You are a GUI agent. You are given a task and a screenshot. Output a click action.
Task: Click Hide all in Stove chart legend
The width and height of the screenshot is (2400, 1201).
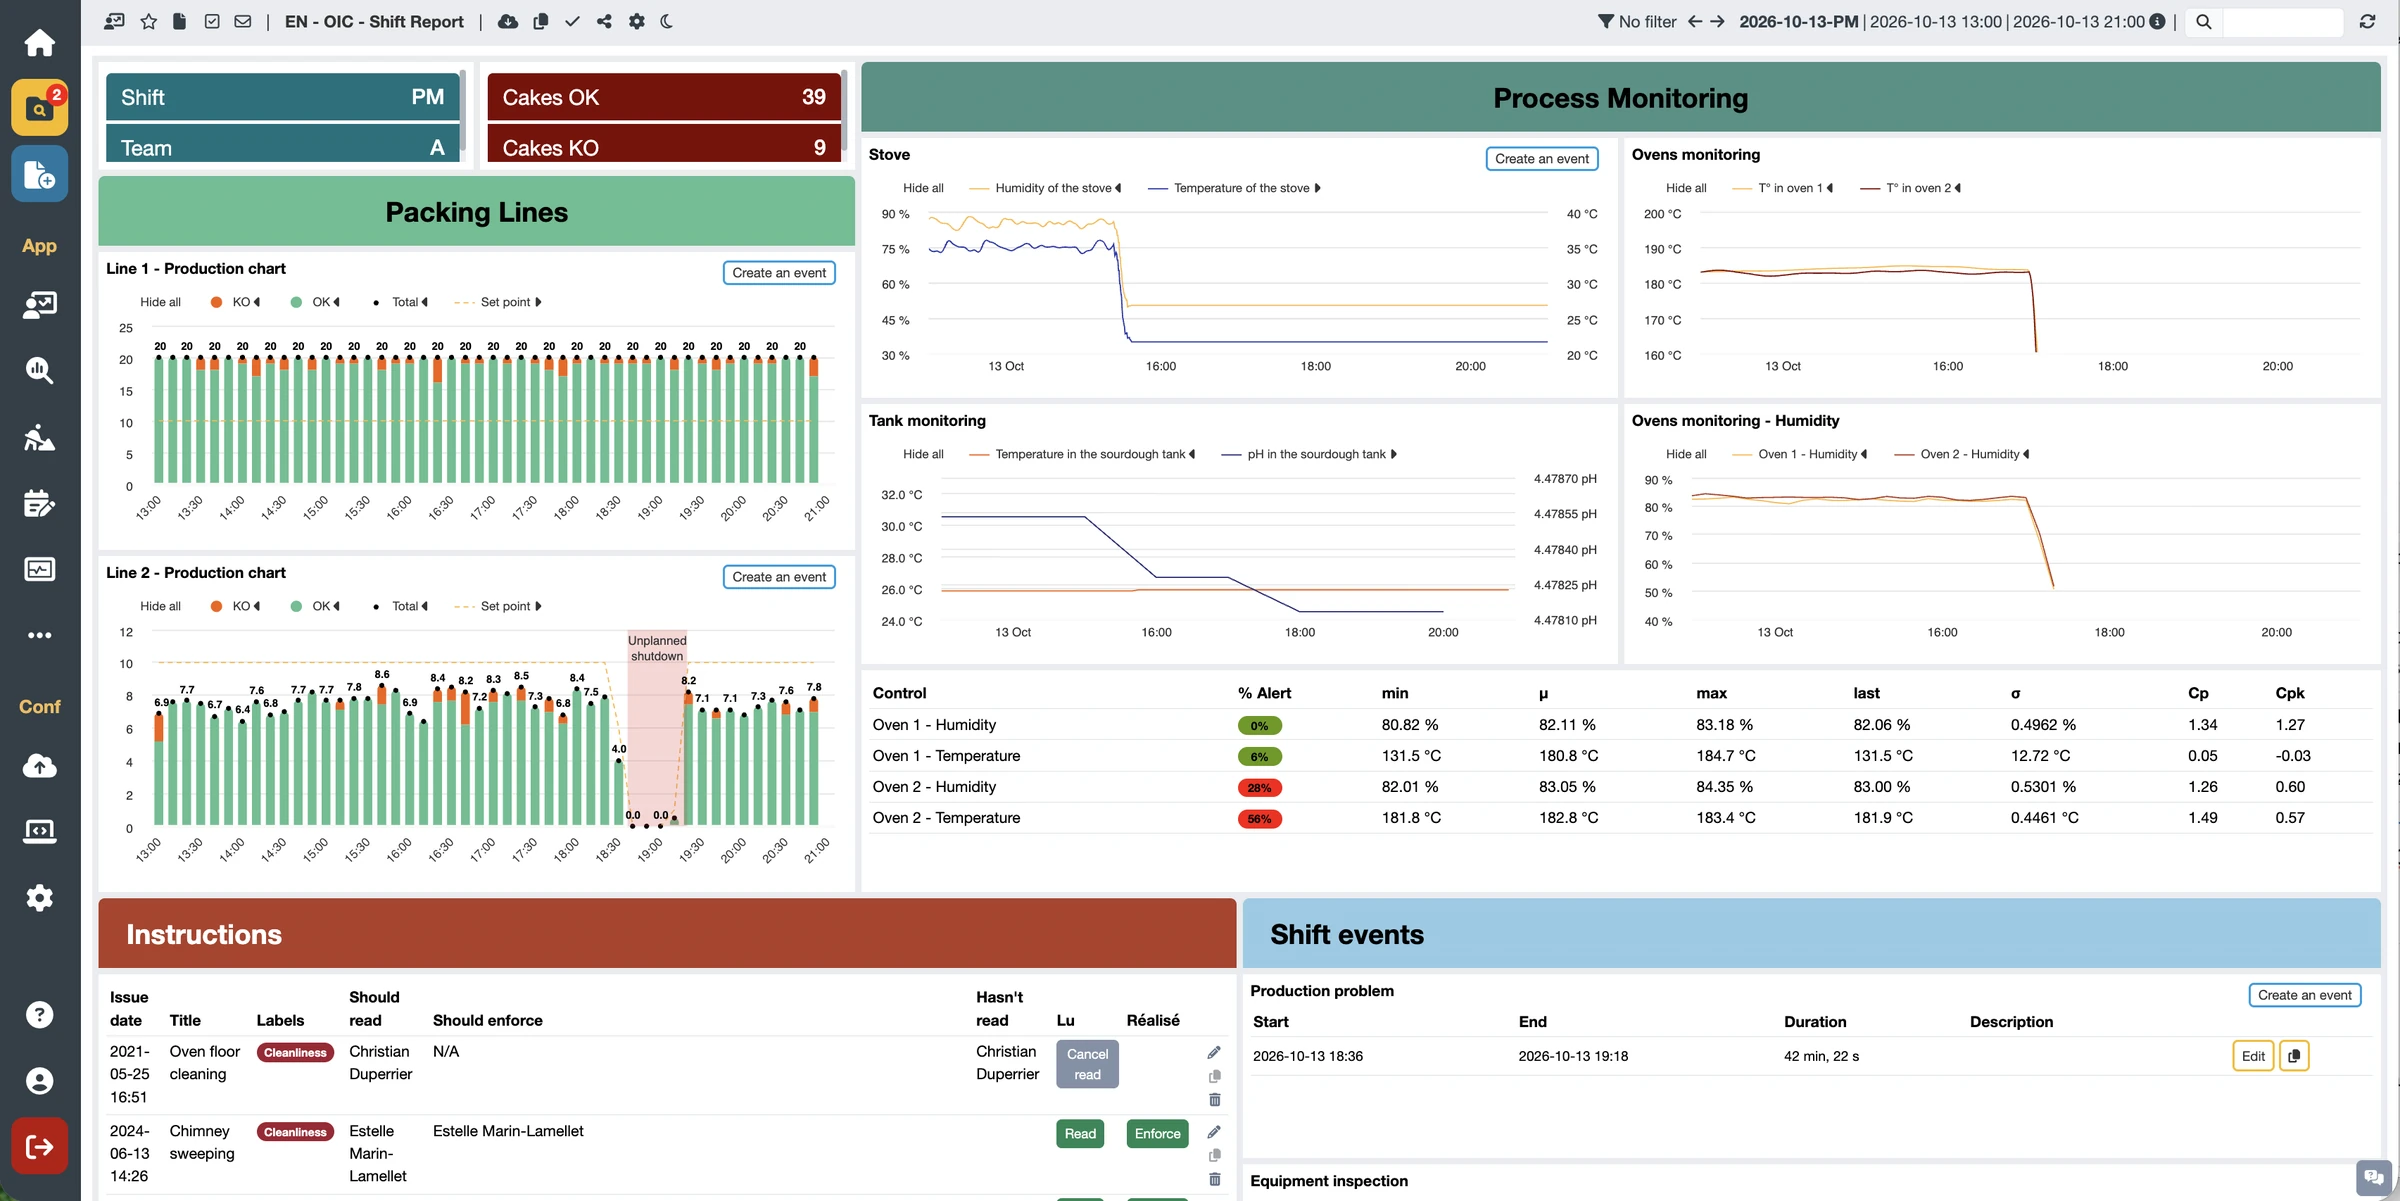[x=923, y=188]
